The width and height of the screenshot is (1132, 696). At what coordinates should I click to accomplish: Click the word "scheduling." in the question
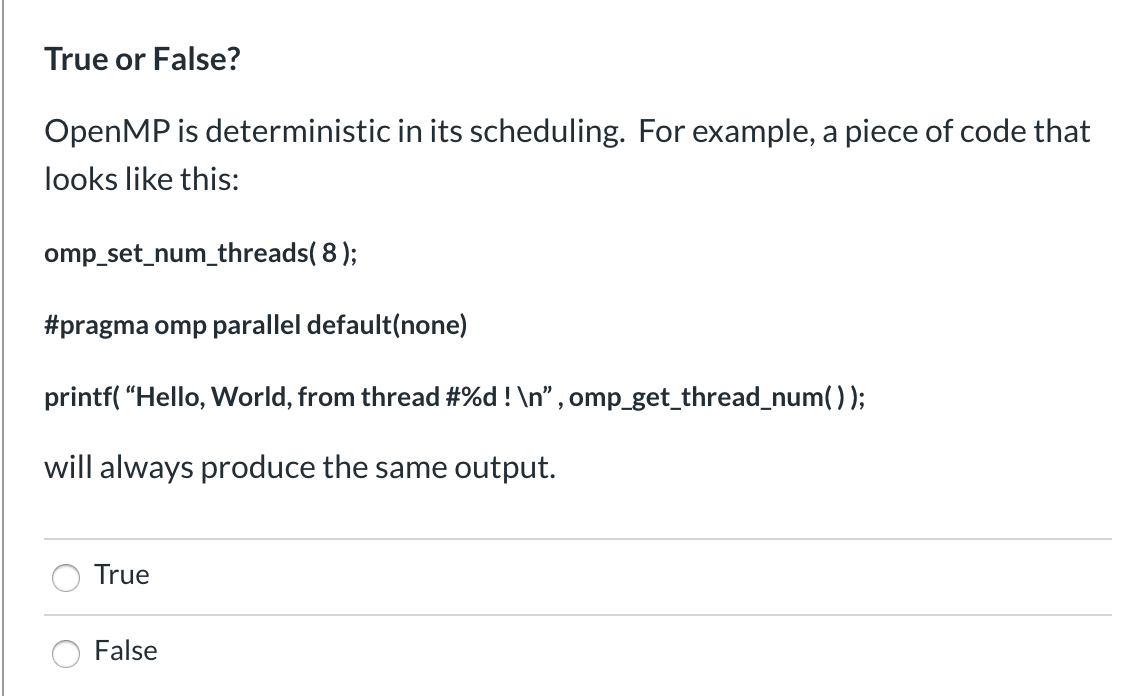(x=547, y=131)
